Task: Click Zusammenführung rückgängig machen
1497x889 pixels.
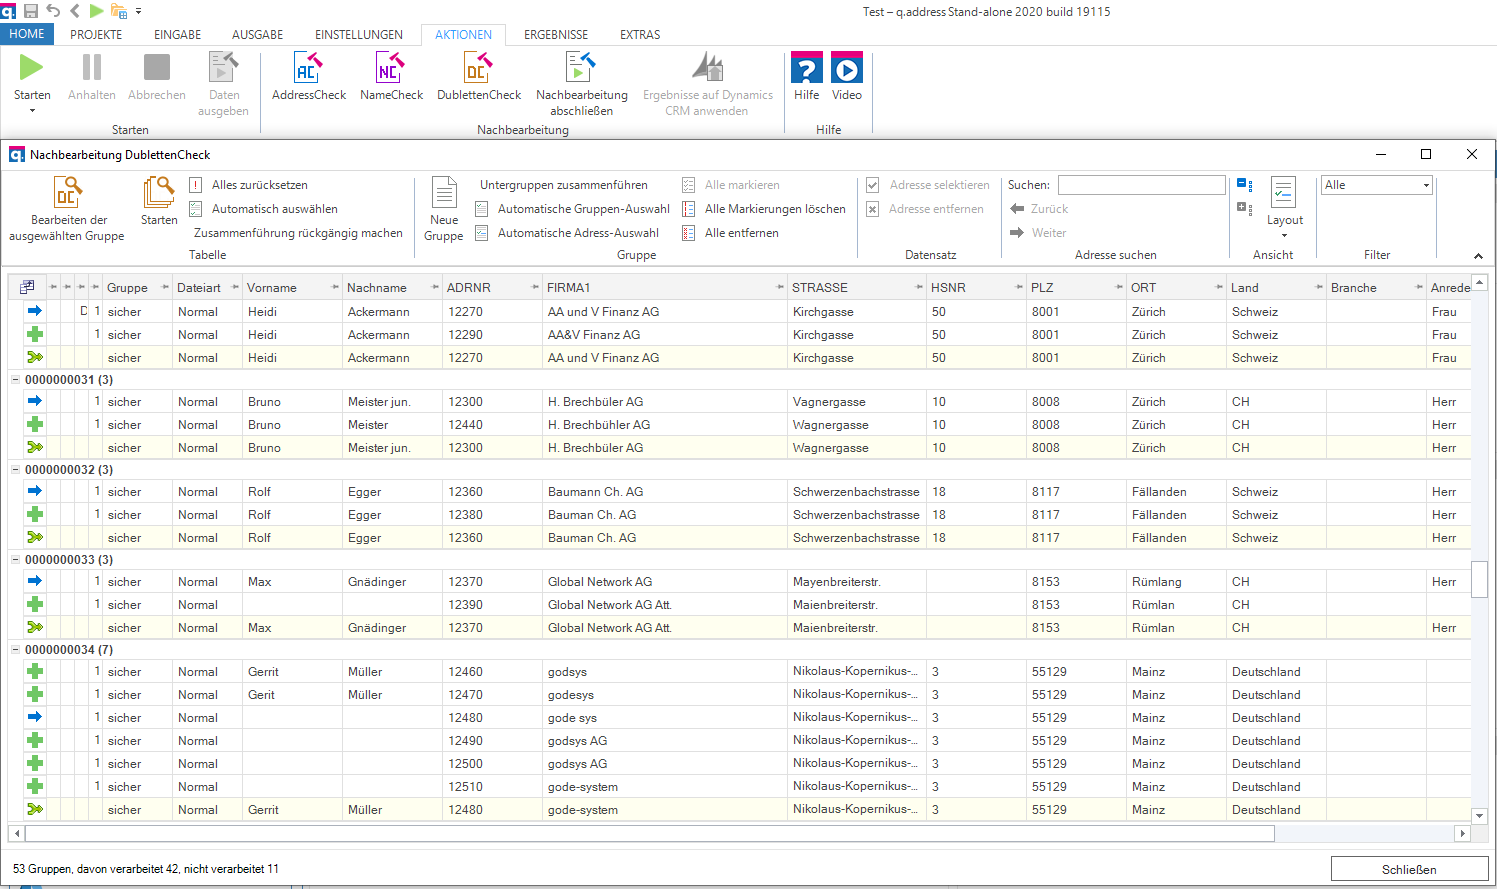Action: [x=298, y=233]
